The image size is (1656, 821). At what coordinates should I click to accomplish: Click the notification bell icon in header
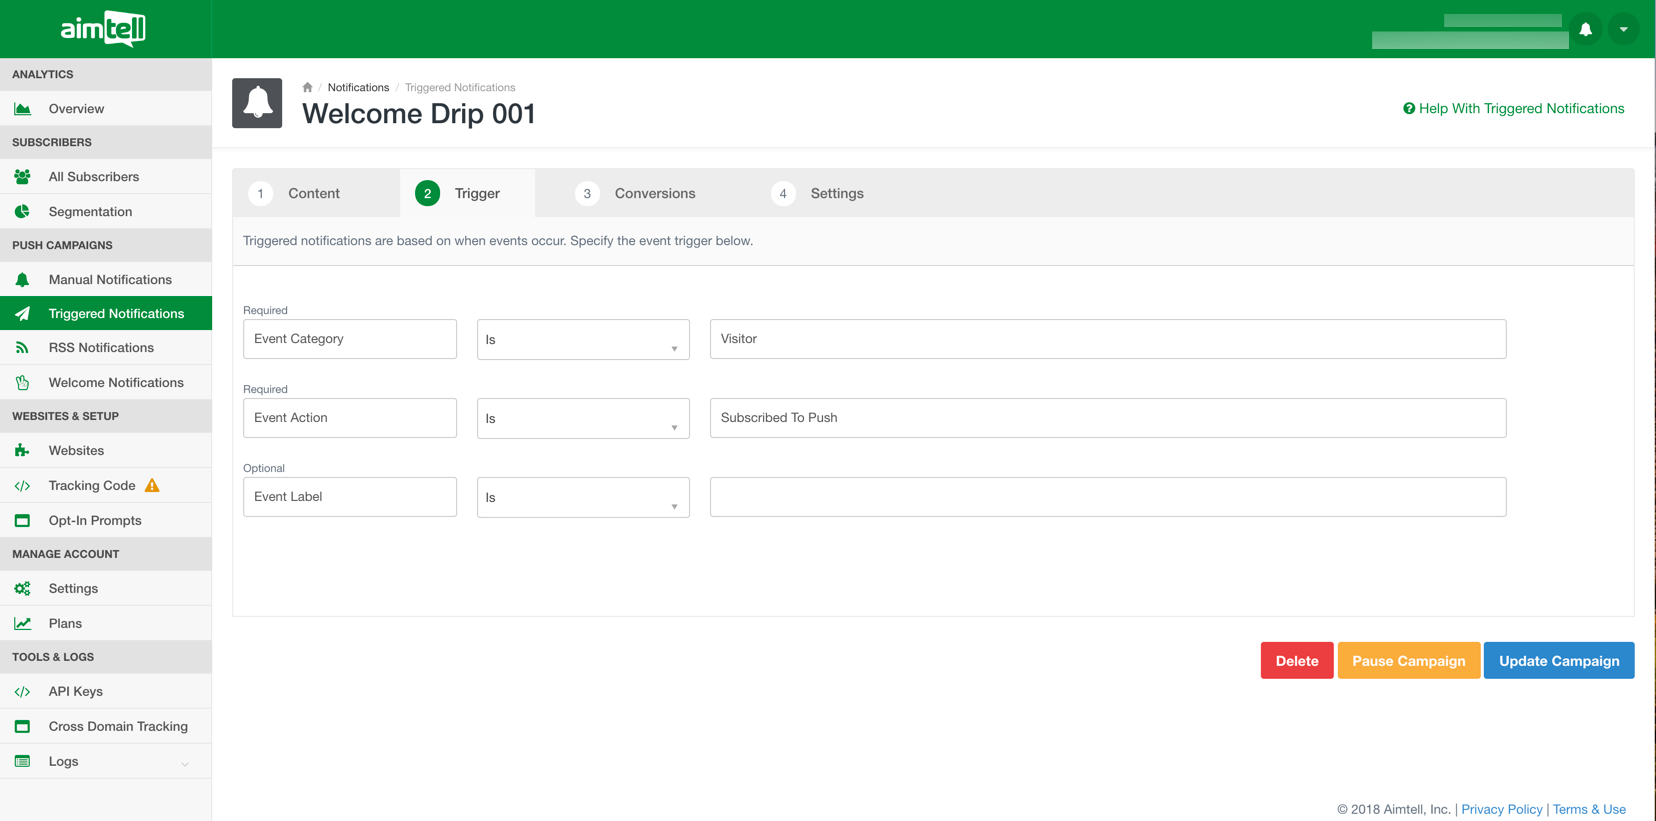[x=1585, y=29]
